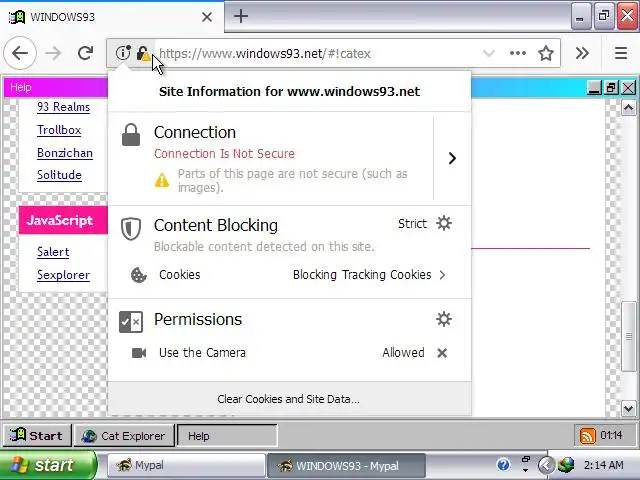
Task: Click the Help window scrollbar thumb
Action: pyautogui.click(x=629, y=336)
